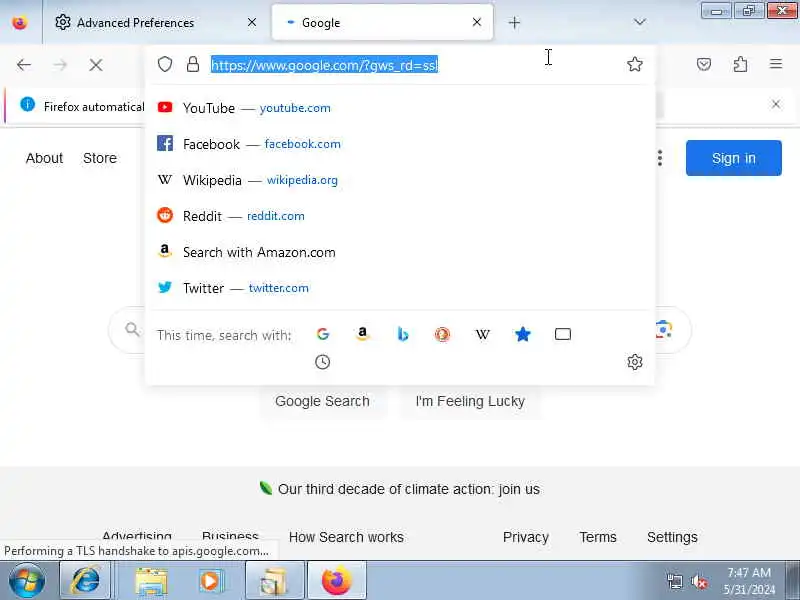800x600 pixels.
Task: Open Google apps grid menu
Action: 660,158
